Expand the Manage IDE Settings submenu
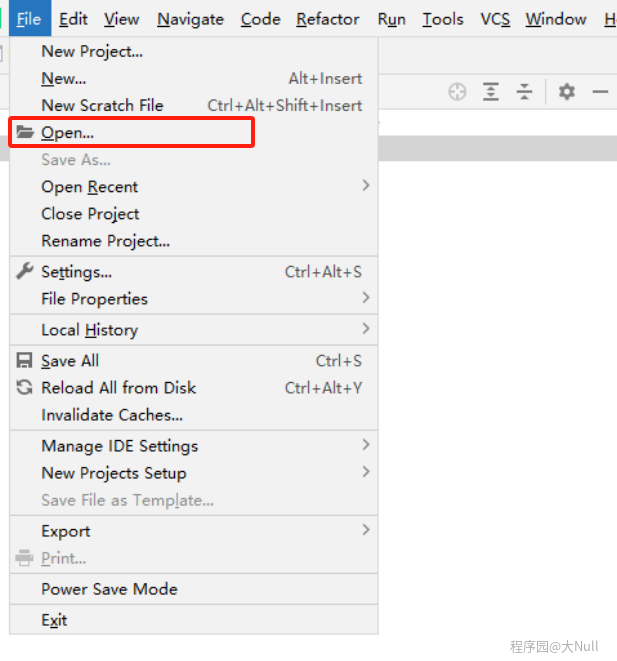The height and width of the screenshot is (661, 617). (x=365, y=445)
